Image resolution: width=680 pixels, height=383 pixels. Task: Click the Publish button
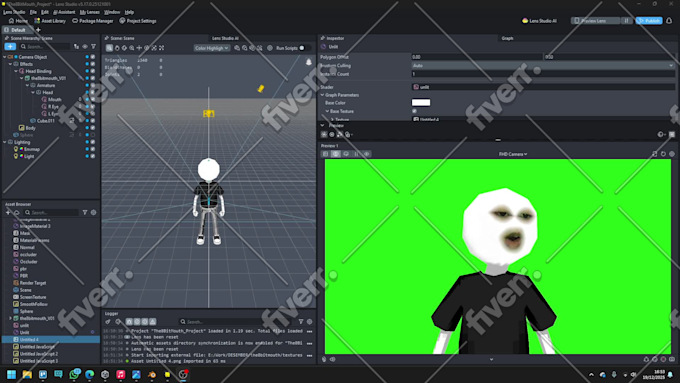pyautogui.click(x=649, y=20)
